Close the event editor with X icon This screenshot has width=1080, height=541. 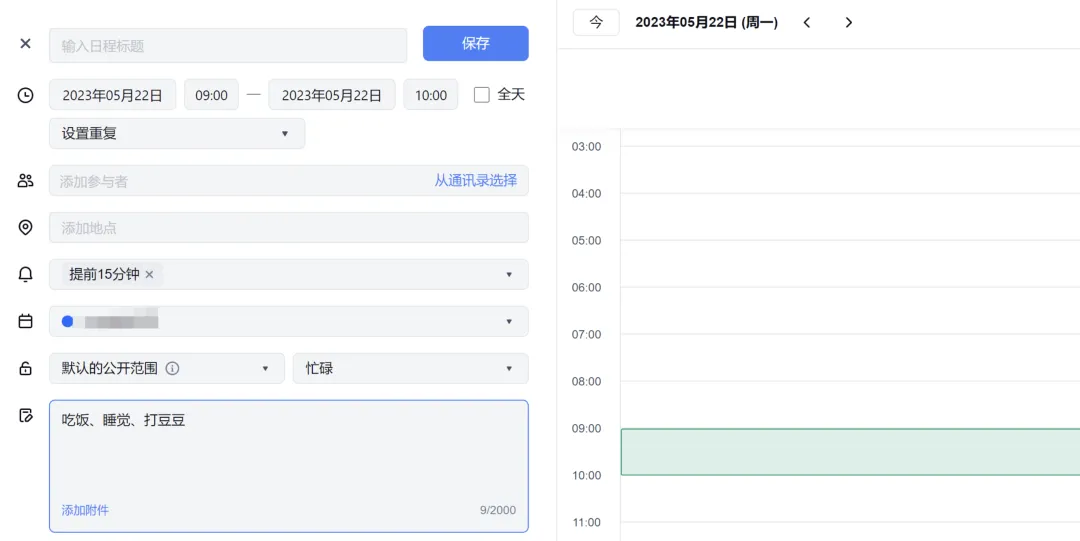26,44
